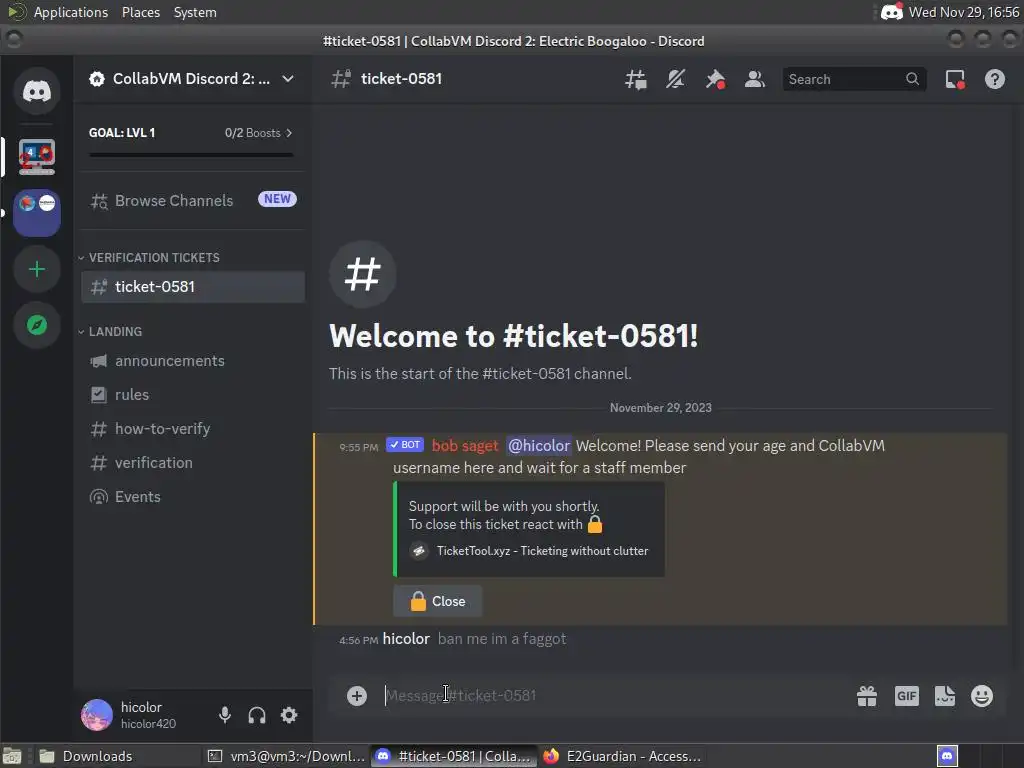The image size is (1024, 768).
Task: Click the NEW badge beside Browse Channels
Action: (x=277, y=199)
